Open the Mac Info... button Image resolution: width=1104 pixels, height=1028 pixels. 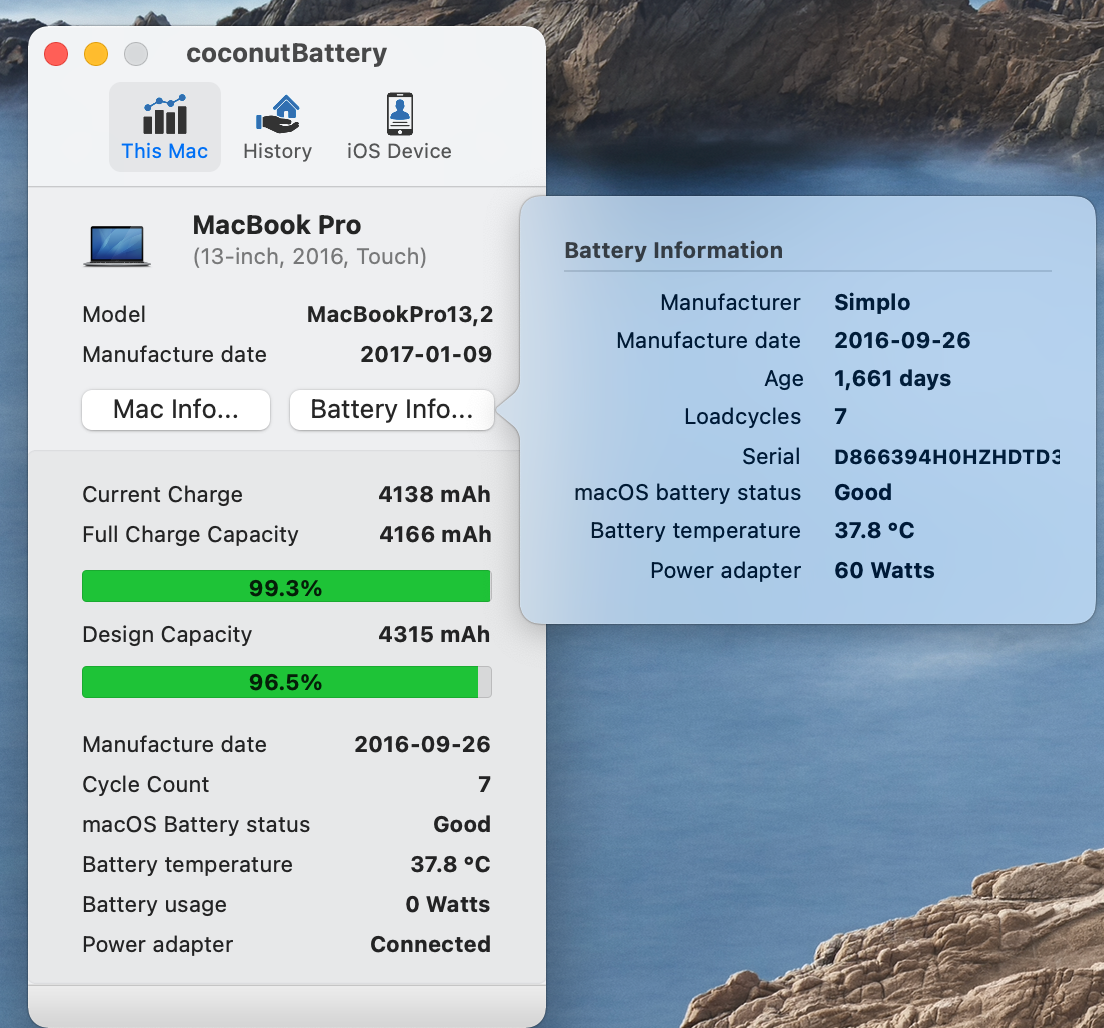tap(176, 409)
